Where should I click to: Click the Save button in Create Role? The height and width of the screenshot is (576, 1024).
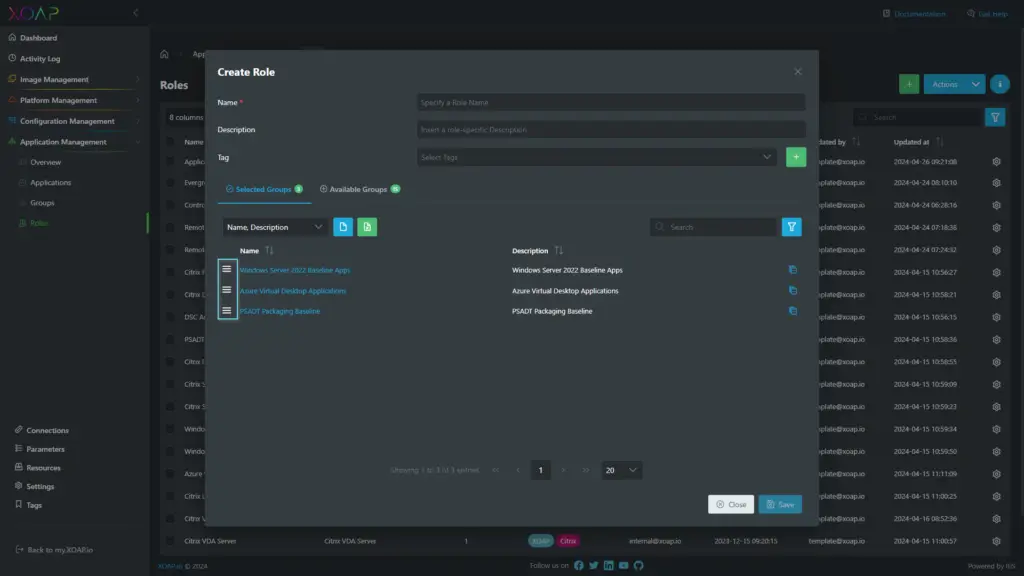click(780, 504)
